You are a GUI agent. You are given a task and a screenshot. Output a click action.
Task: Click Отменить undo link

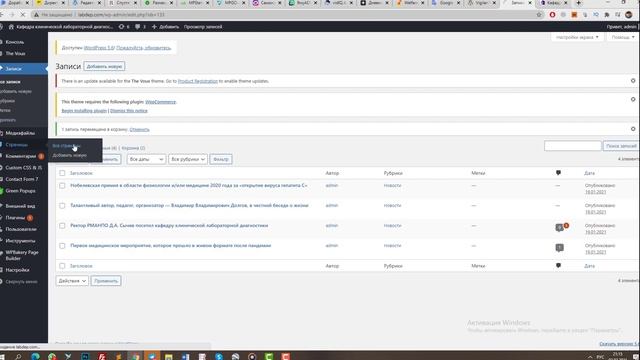pos(140,129)
